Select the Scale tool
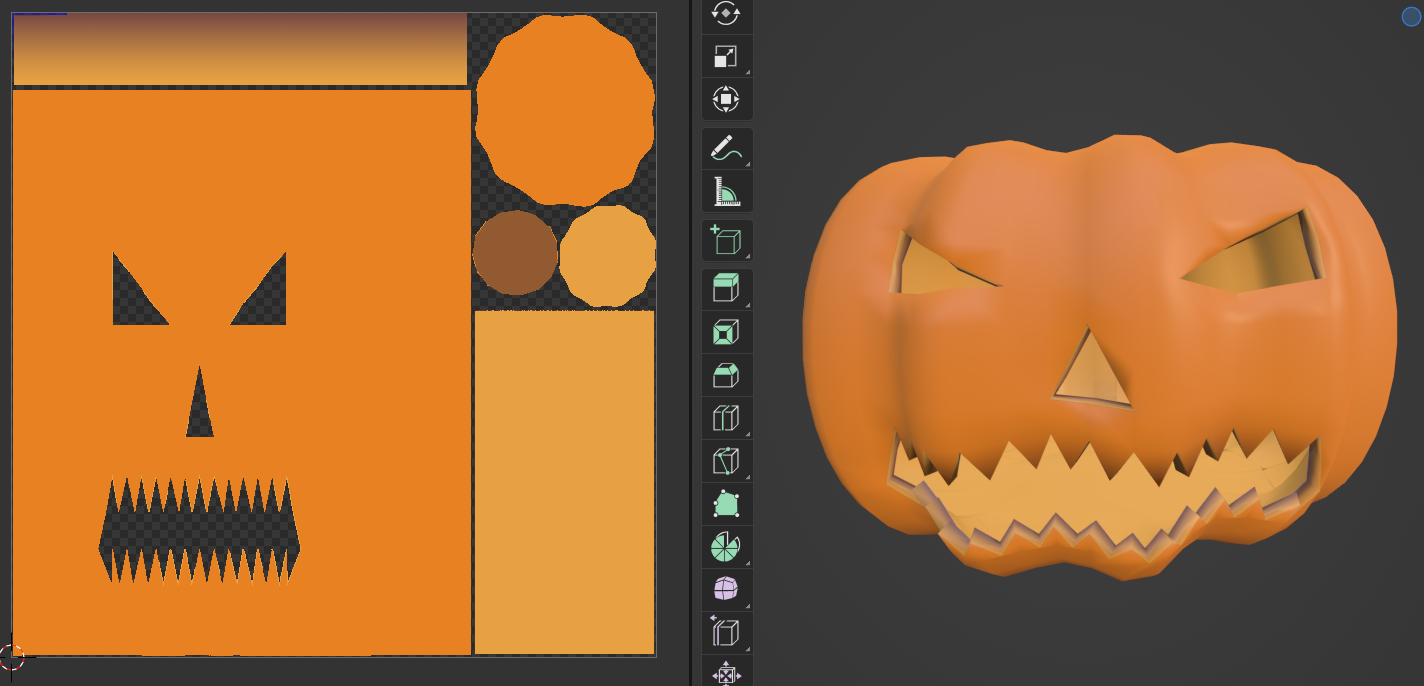The image size is (1424, 686). [726, 57]
